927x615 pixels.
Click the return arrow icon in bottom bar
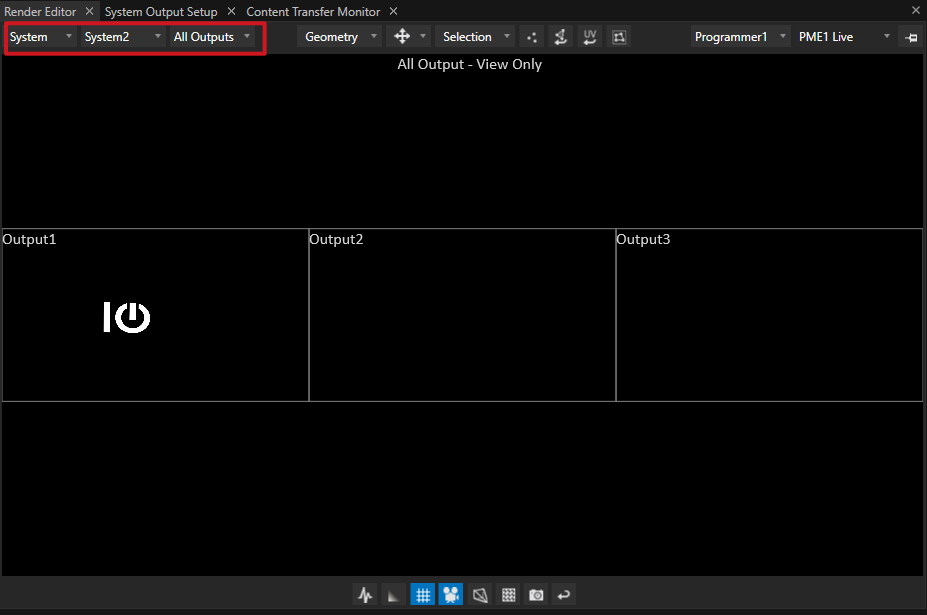564,594
